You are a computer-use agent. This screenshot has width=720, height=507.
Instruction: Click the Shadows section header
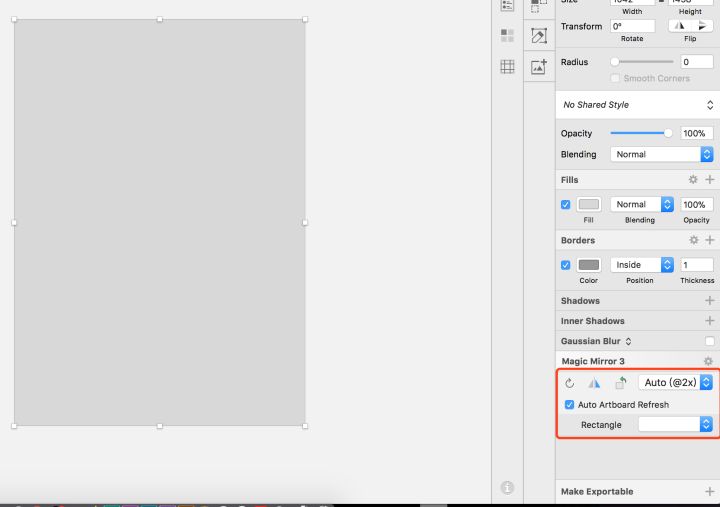[x=580, y=301]
